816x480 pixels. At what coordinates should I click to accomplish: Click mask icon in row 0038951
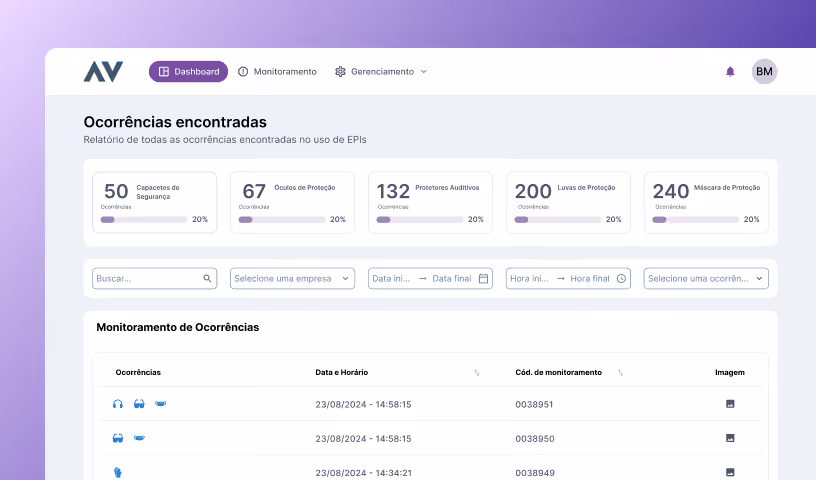(x=160, y=403)
